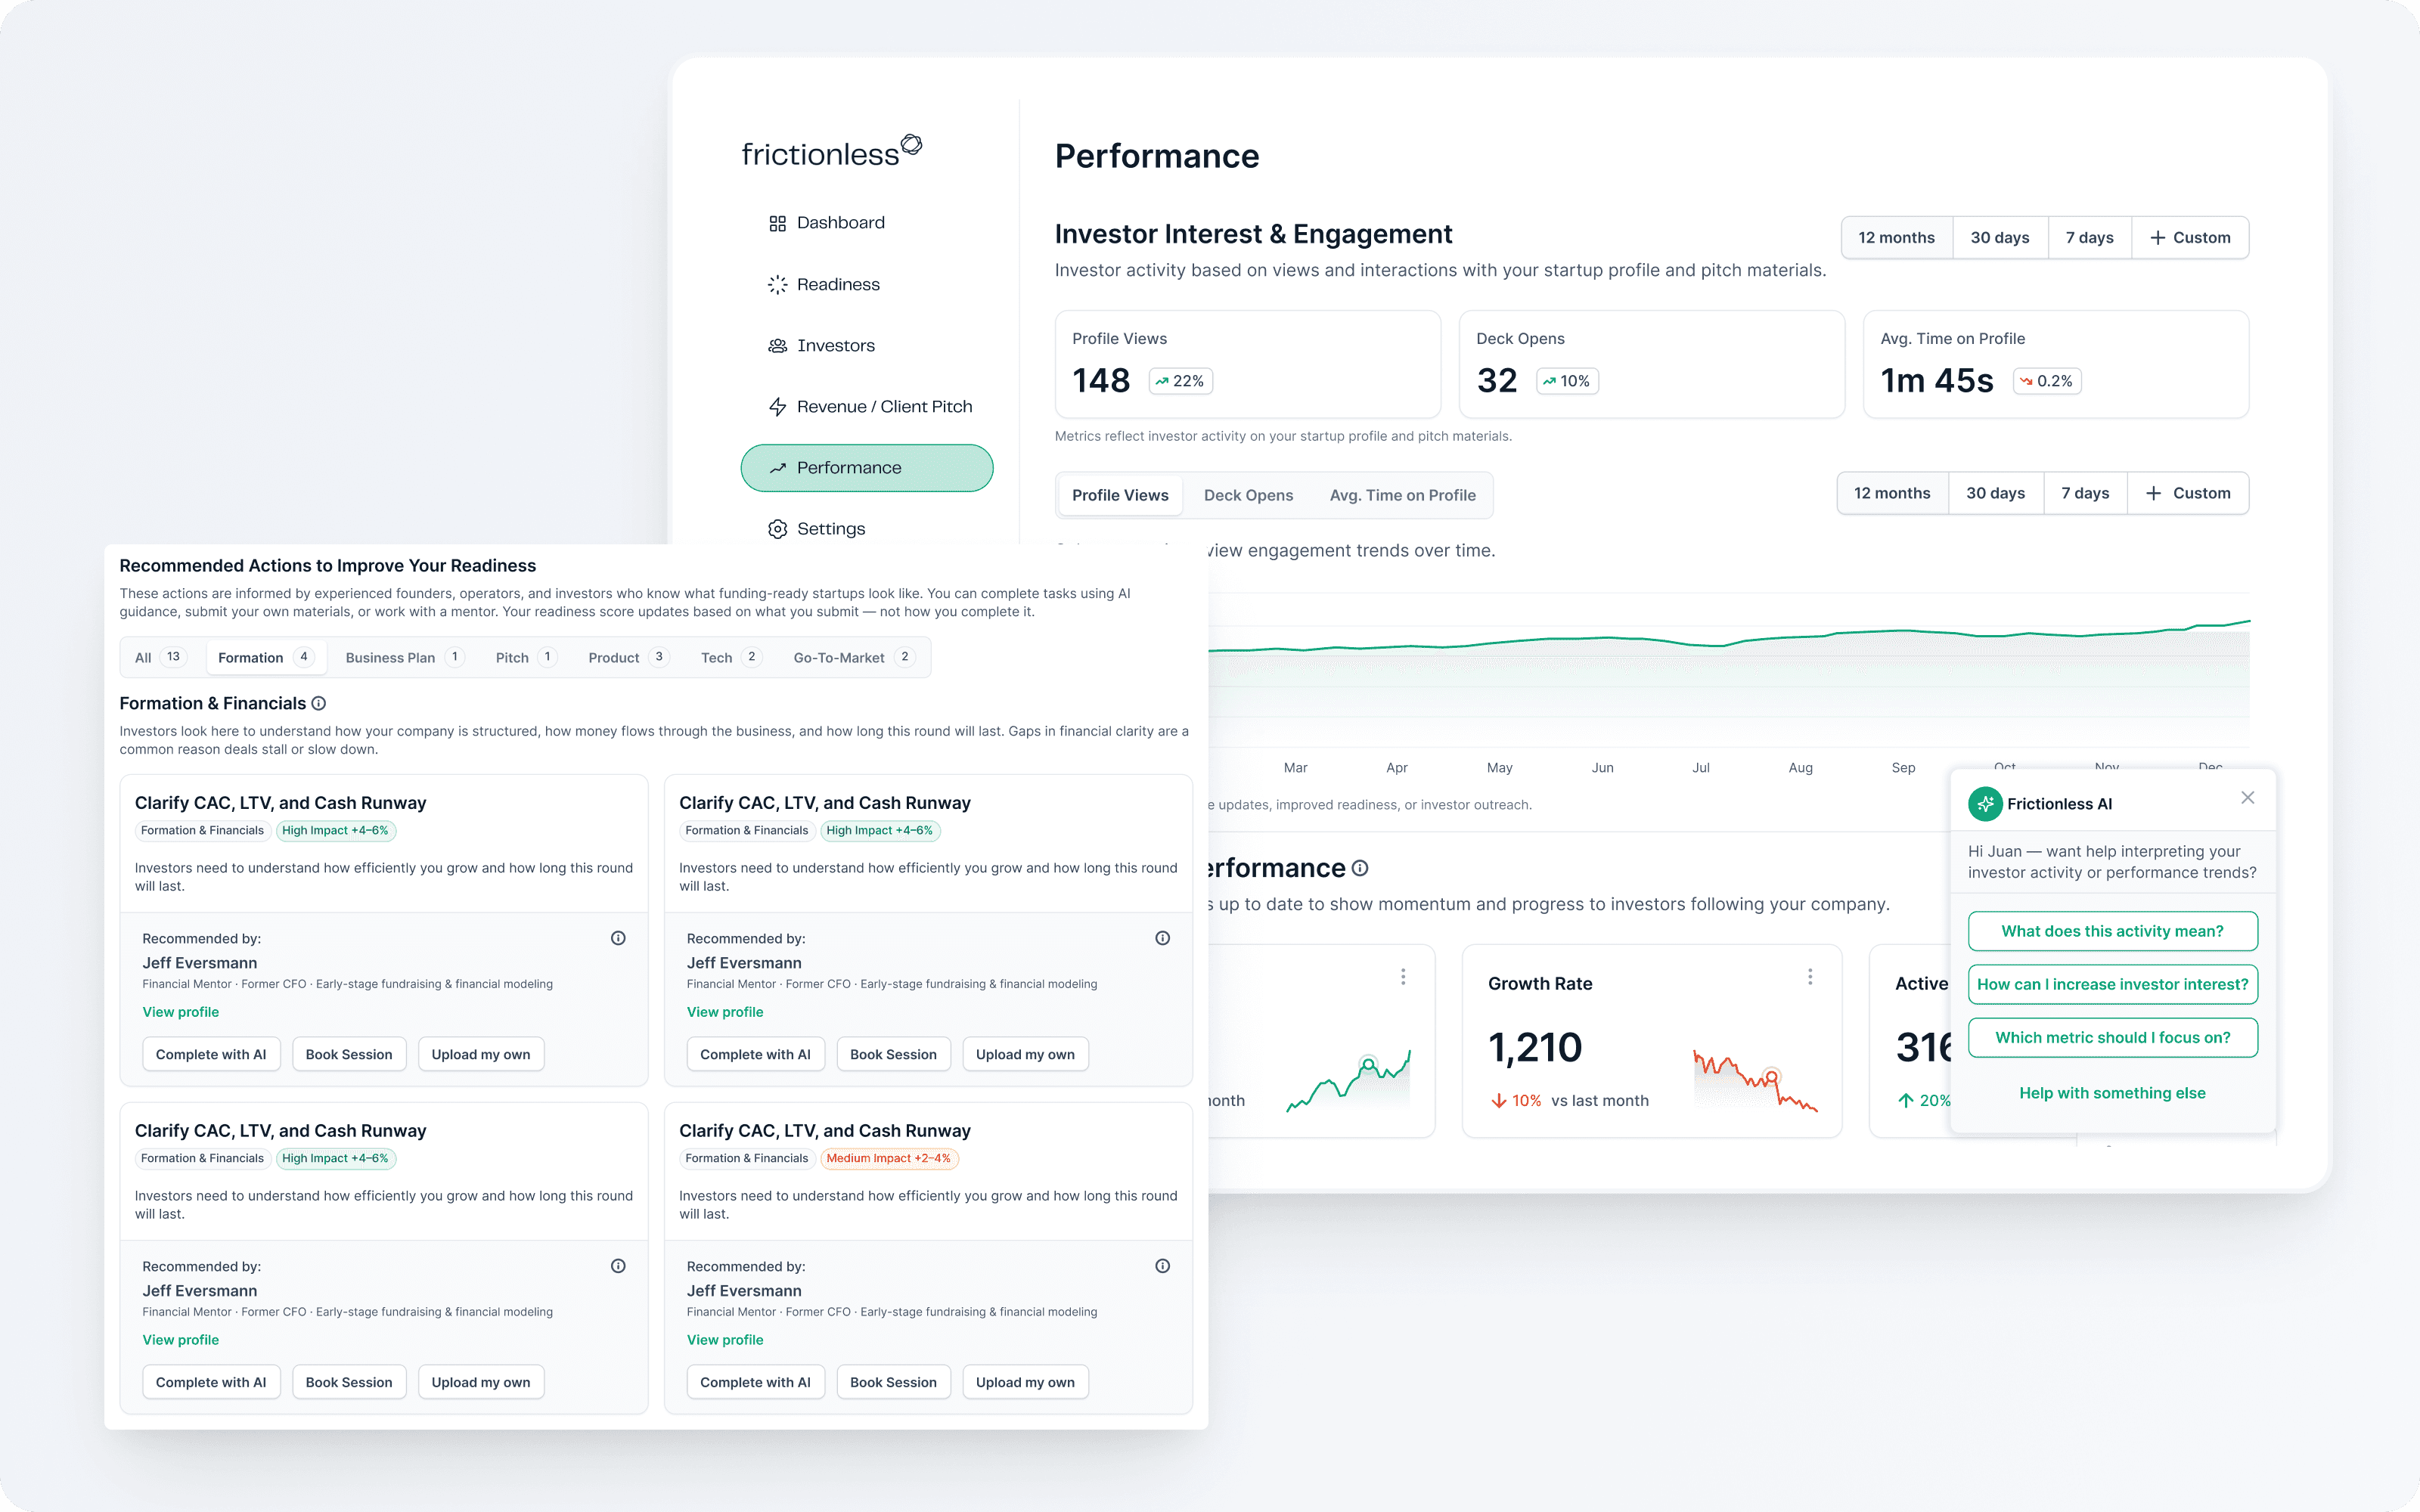
Task: Select the lower 7 days chart range
Action: (x=2085, y=494)
